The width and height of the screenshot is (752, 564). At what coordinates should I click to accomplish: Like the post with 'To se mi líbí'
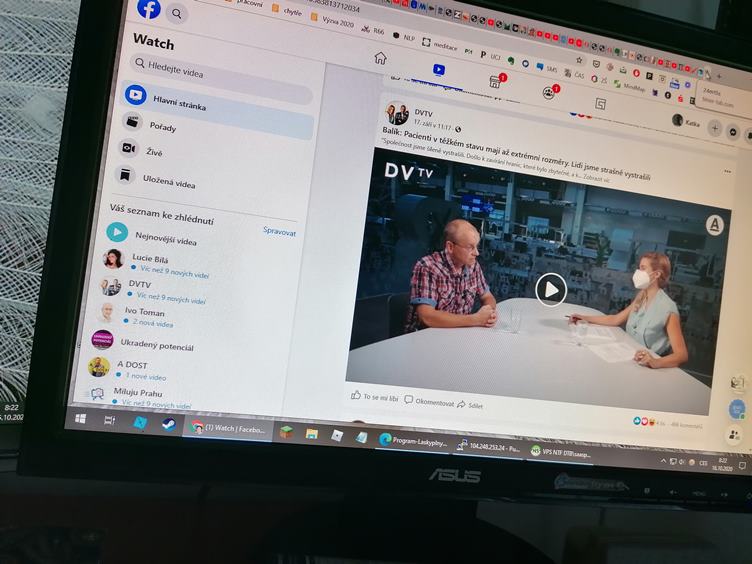(x=375, y=397)
